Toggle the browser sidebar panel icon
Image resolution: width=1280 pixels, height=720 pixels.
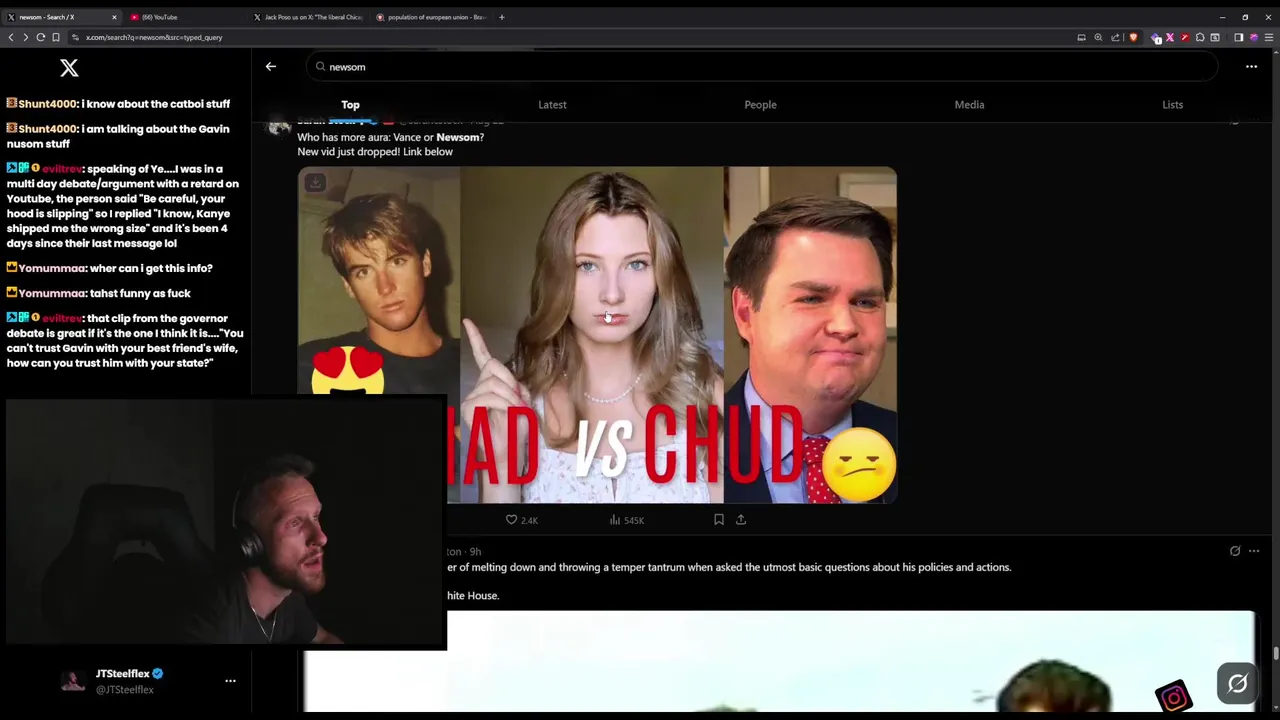coord(1238,37)
